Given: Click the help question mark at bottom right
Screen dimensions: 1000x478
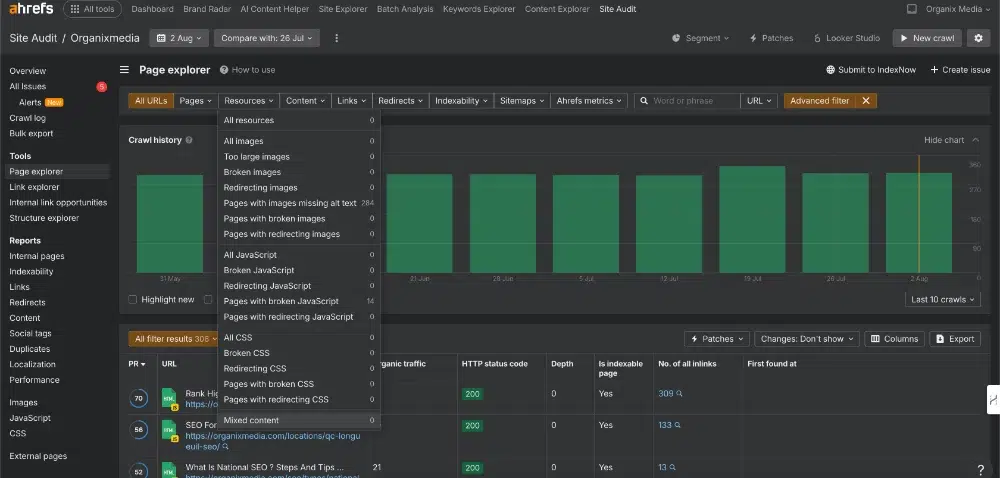Looking at the screenshot, I should pos(981,470).
